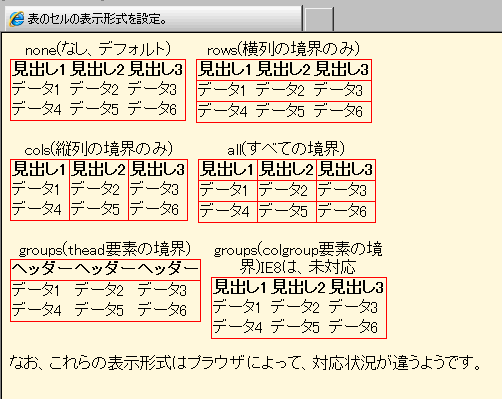Image resolution: width=502 pixels, height=399 pixels.
Task: Click the ヘッダー header row of the thead table
Action: click(105, 269)
